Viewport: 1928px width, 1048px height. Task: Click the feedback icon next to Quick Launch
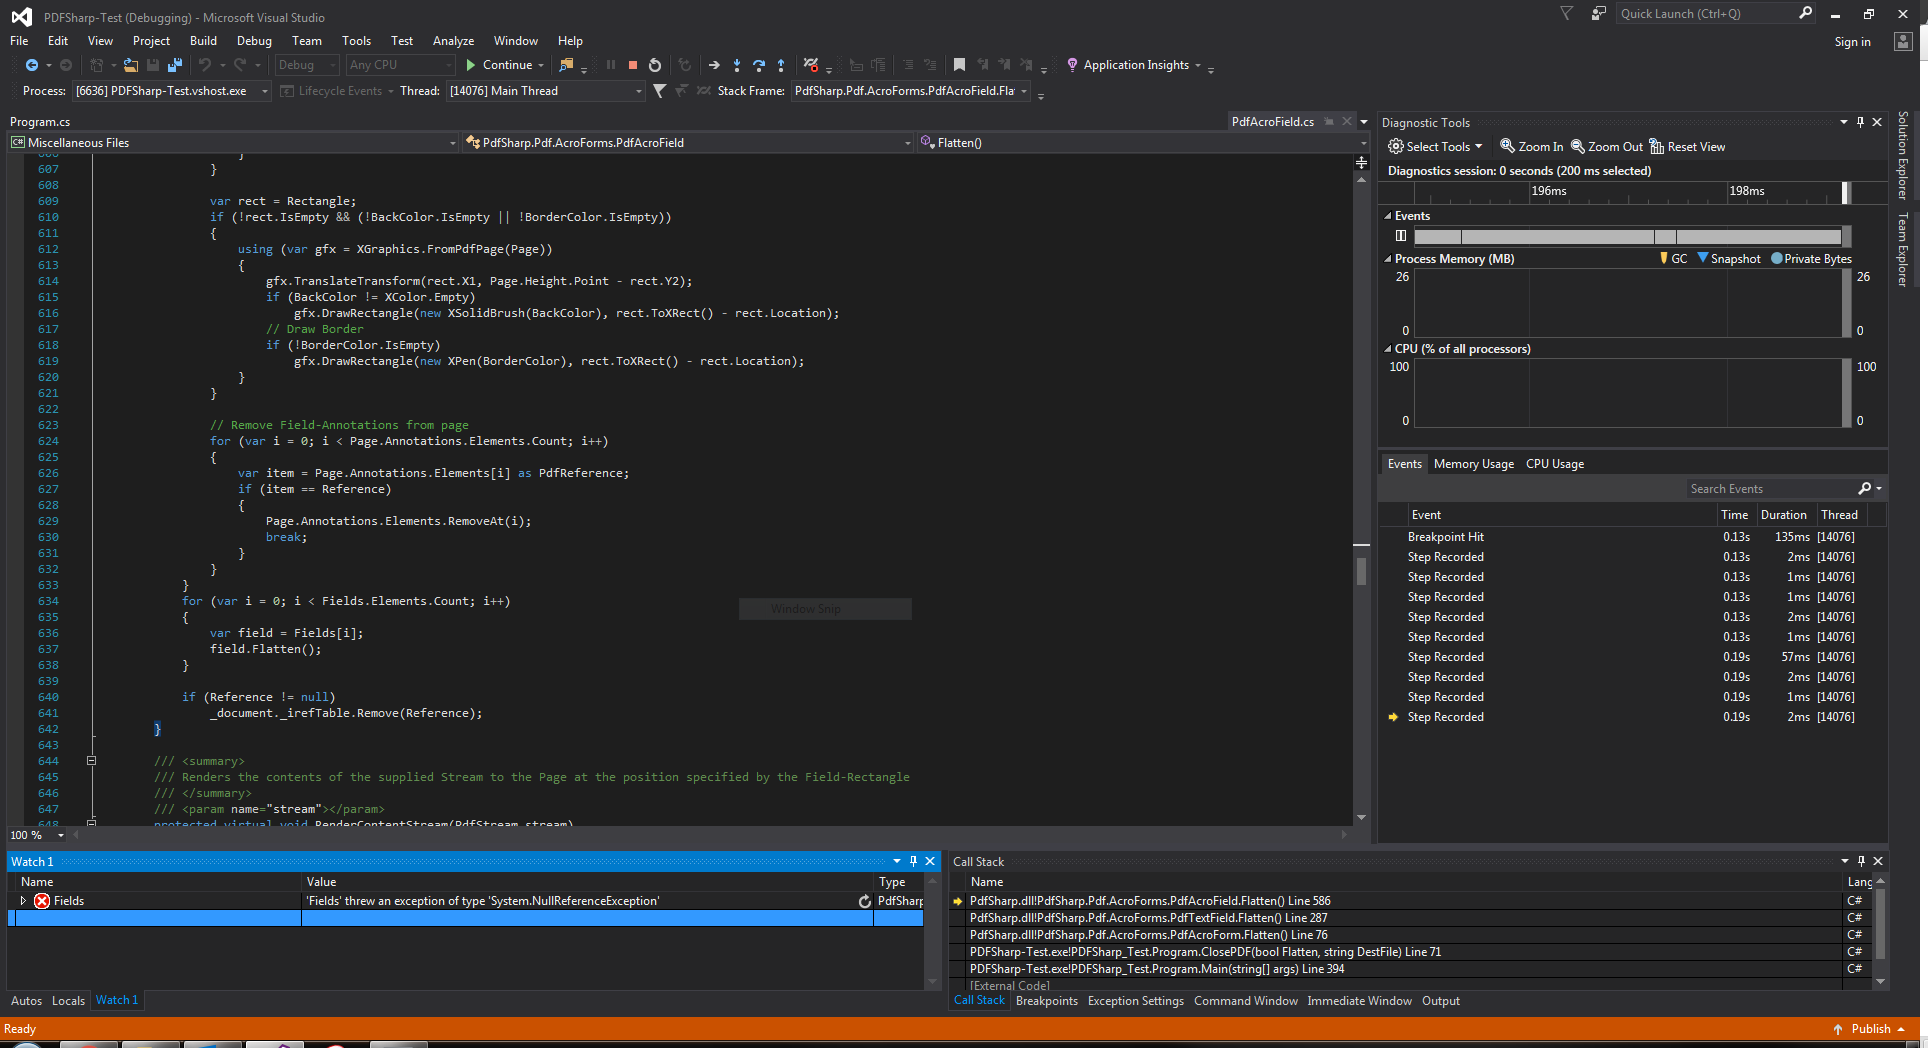[1599, 14]
